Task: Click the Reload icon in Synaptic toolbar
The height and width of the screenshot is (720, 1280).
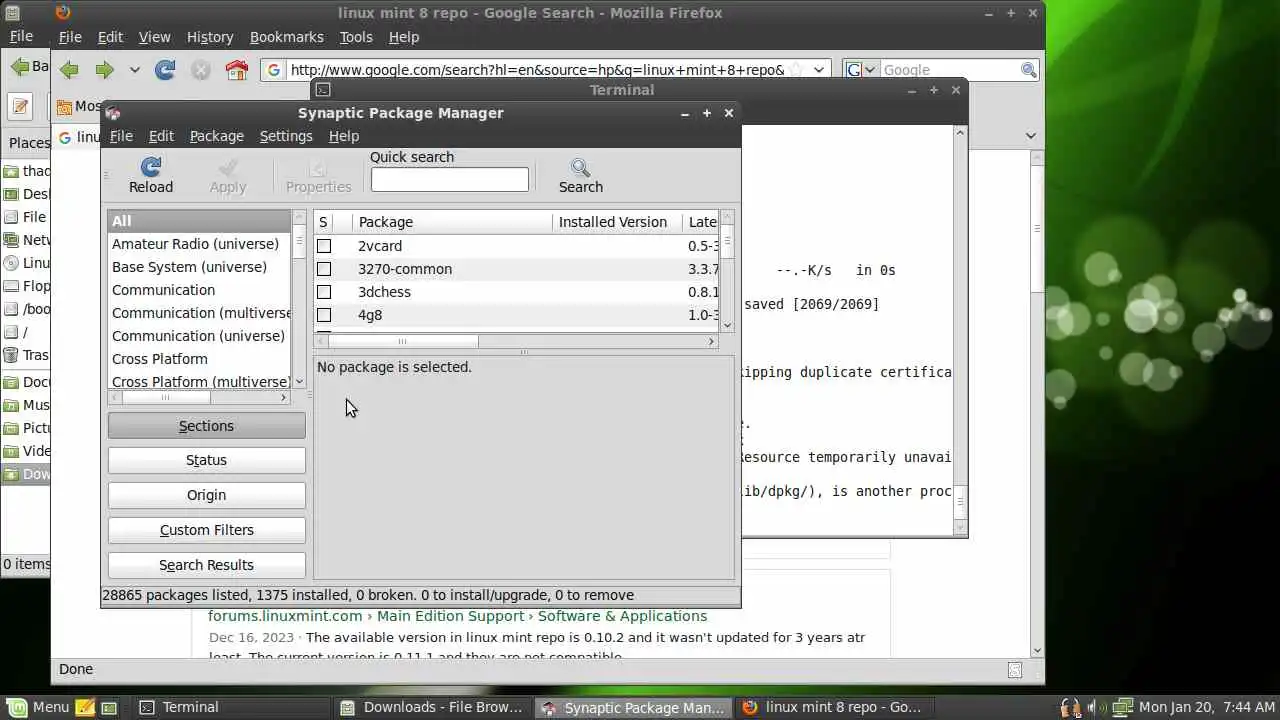Action: pyautogui.click(x=151, y=167)
